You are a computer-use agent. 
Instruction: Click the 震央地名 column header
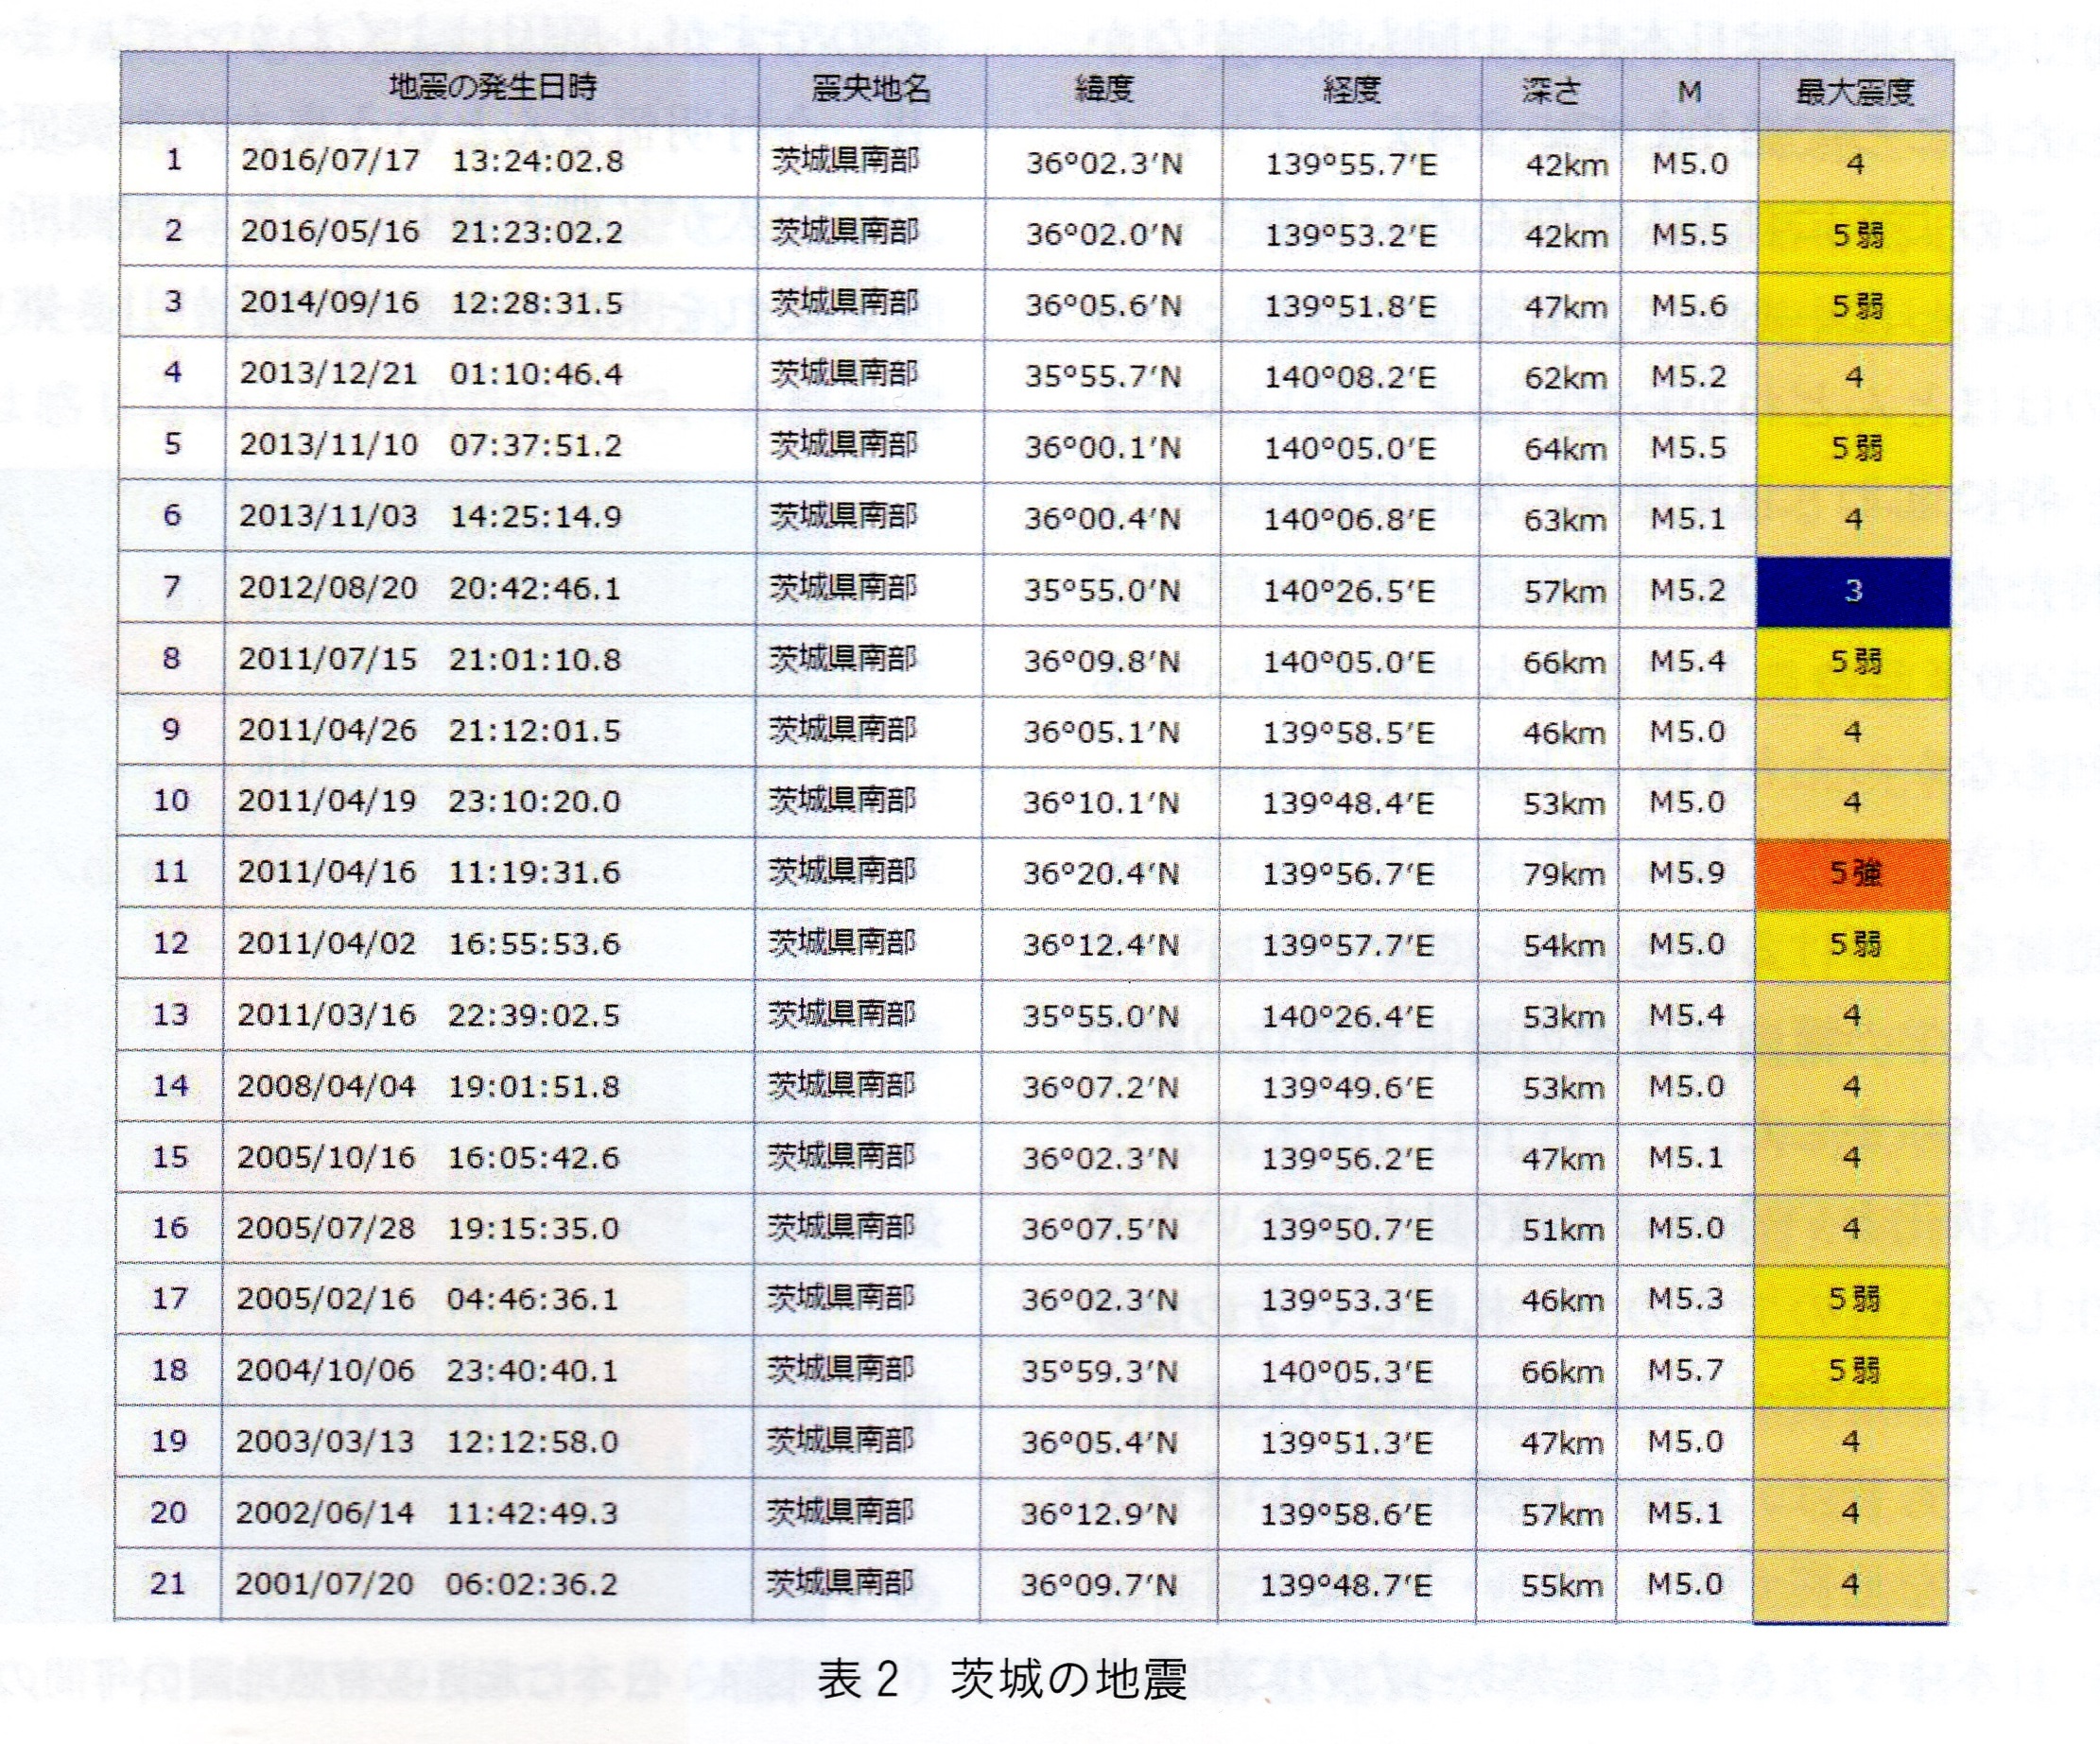(x=870, y=90)
